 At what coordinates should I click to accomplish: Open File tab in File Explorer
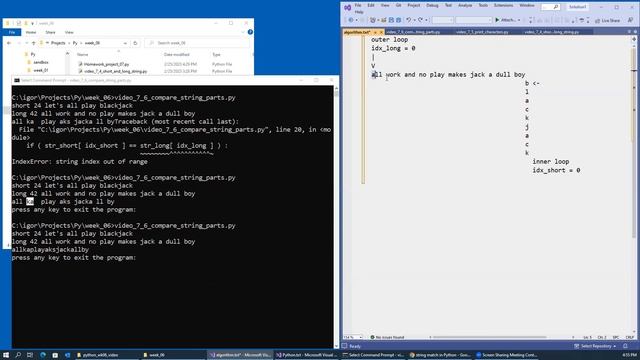coord(12,32)
